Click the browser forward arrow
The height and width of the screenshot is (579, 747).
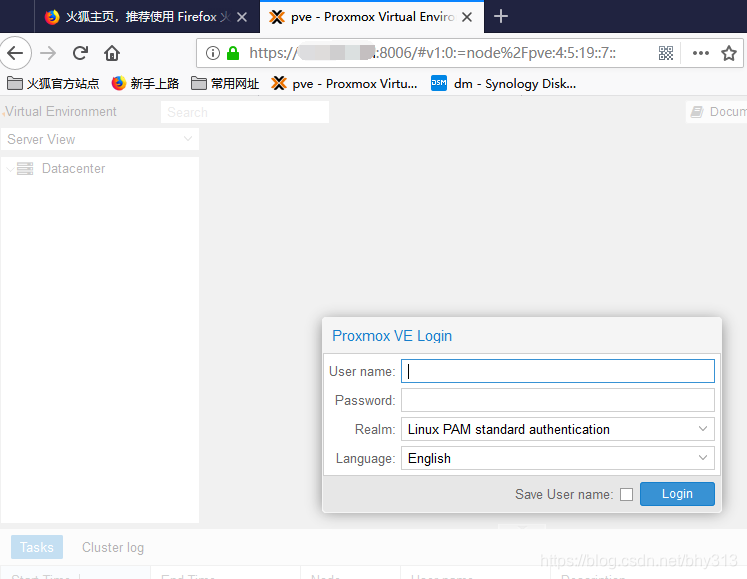tap(48, 53)
